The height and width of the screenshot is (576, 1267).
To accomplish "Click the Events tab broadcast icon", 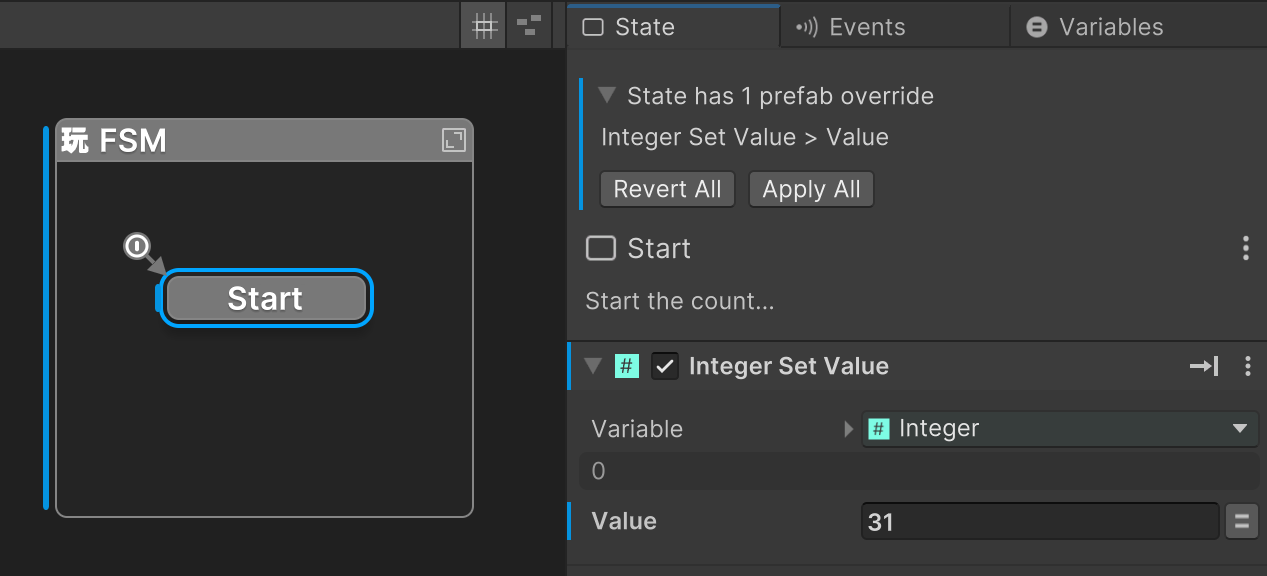I will [807, 27].
